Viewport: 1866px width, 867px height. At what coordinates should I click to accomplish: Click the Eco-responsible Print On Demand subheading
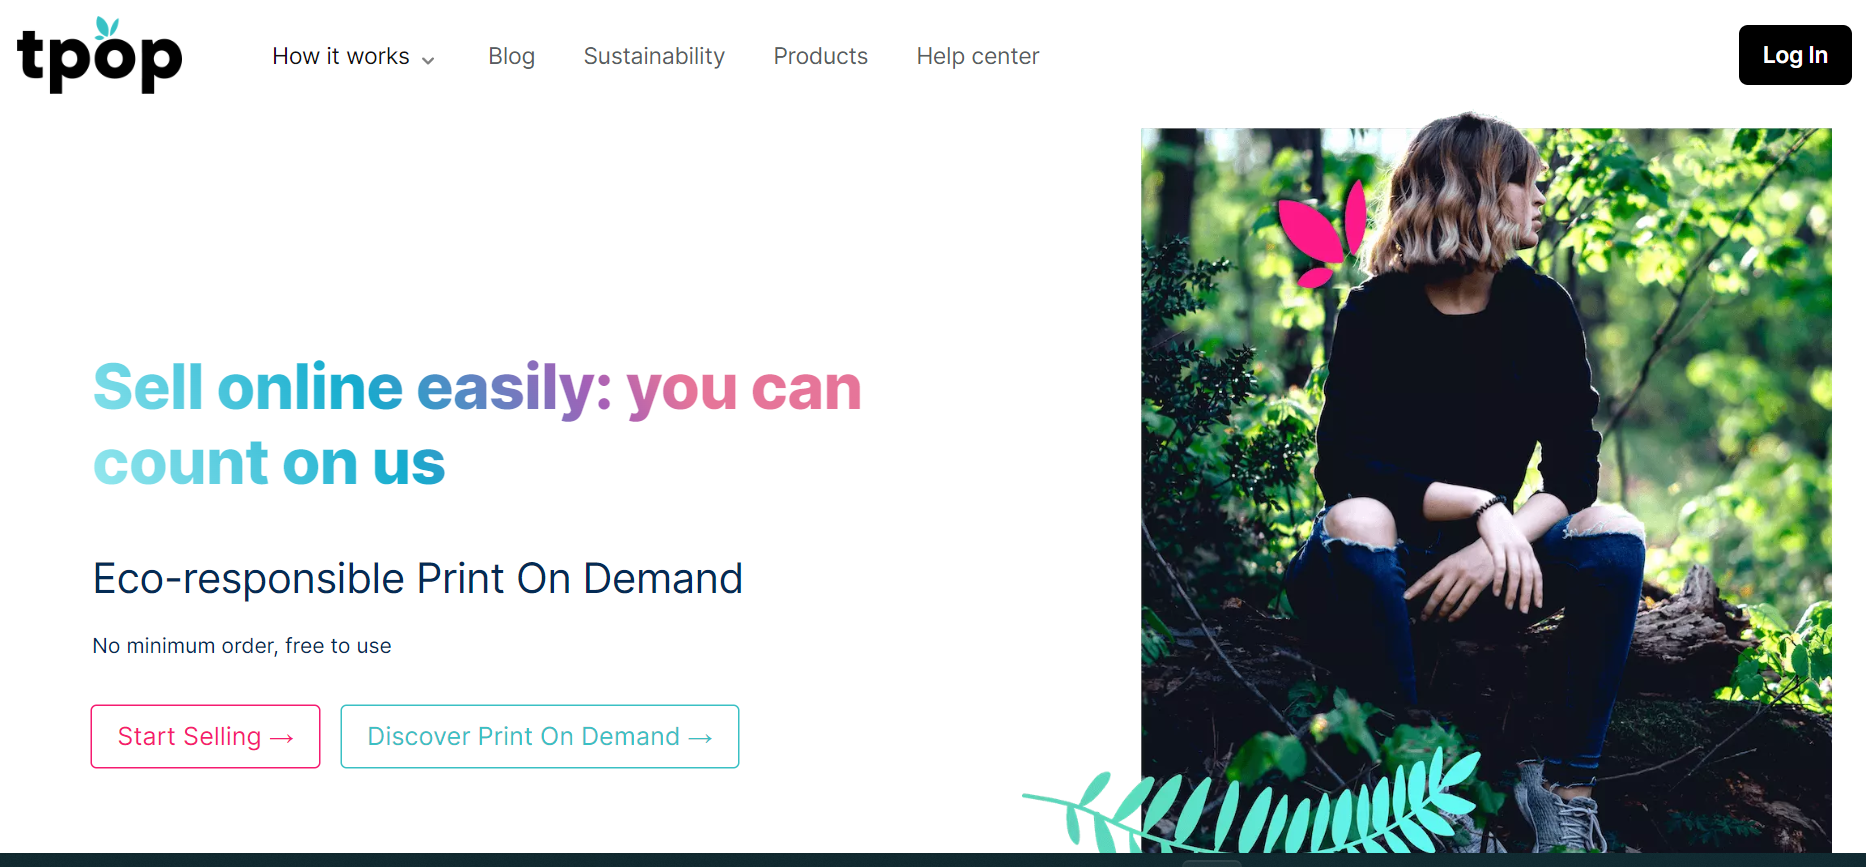[x=418, y=579]
